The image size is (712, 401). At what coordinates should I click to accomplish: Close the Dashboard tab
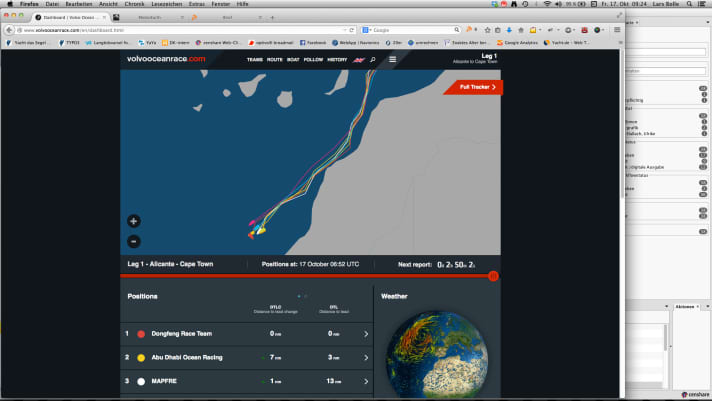pyautogui.click(x=104, y=17)
